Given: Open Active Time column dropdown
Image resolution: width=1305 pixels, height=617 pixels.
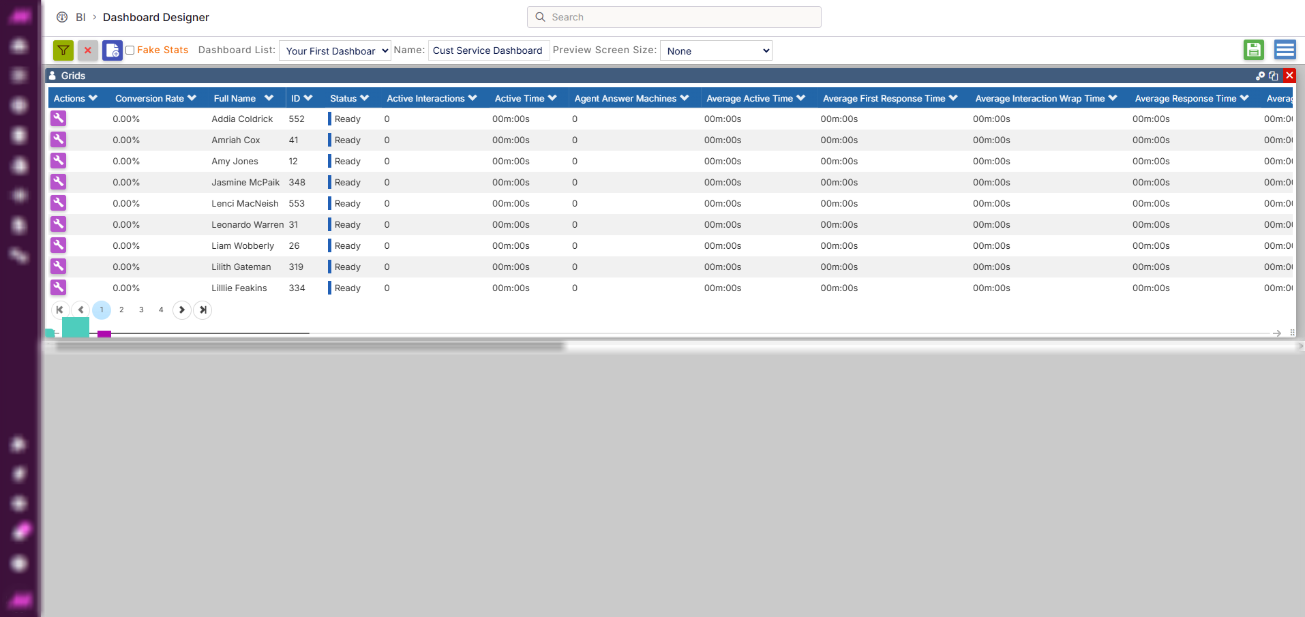Looking at the screenshot, I should (553, 98).
